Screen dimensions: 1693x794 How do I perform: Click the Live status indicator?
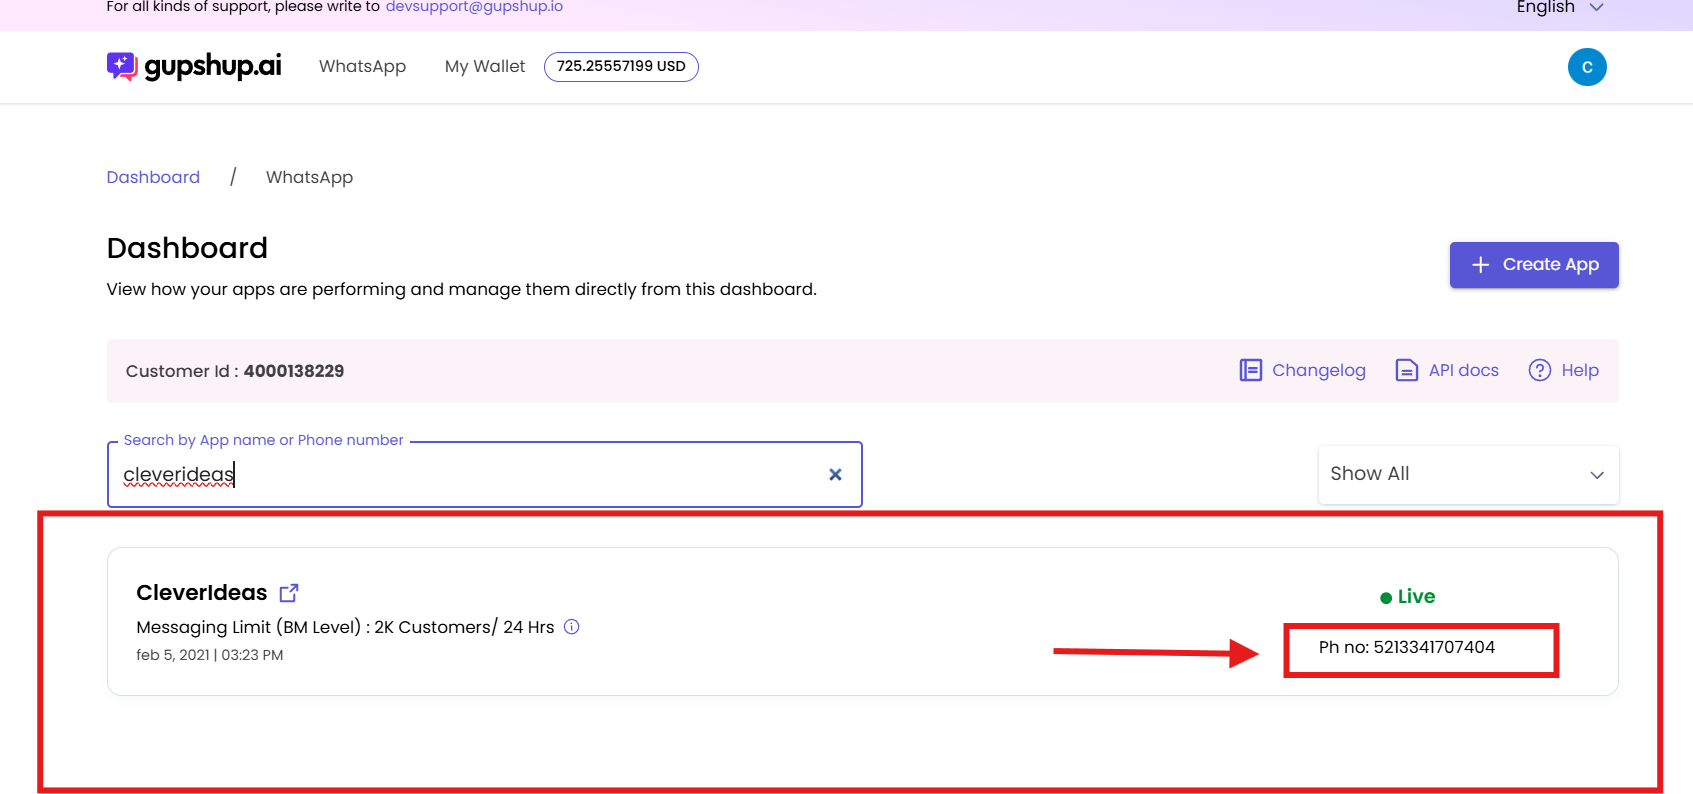1407,597
